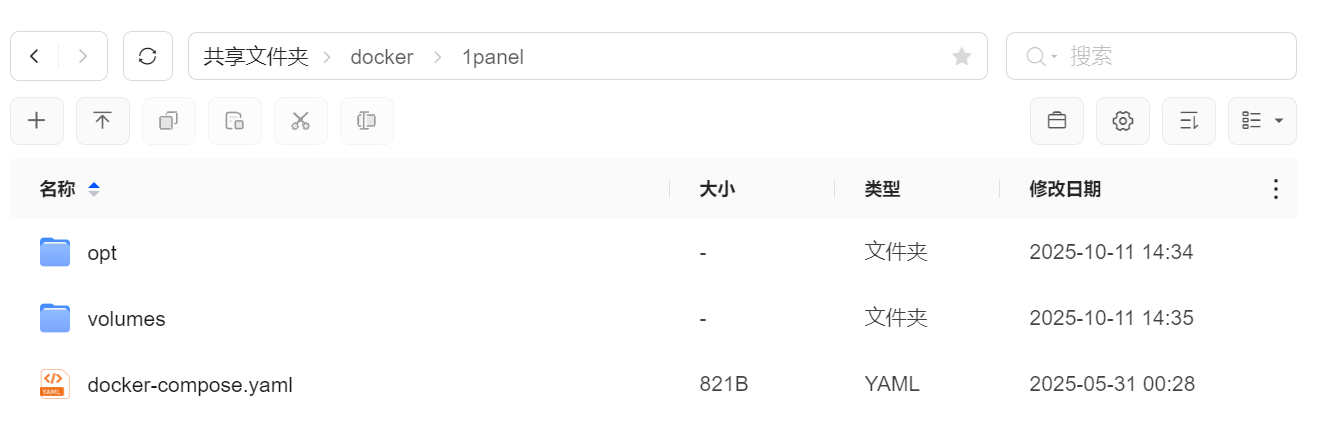
Task: Click the forward navigation arrow
Action: click(83, 56)
